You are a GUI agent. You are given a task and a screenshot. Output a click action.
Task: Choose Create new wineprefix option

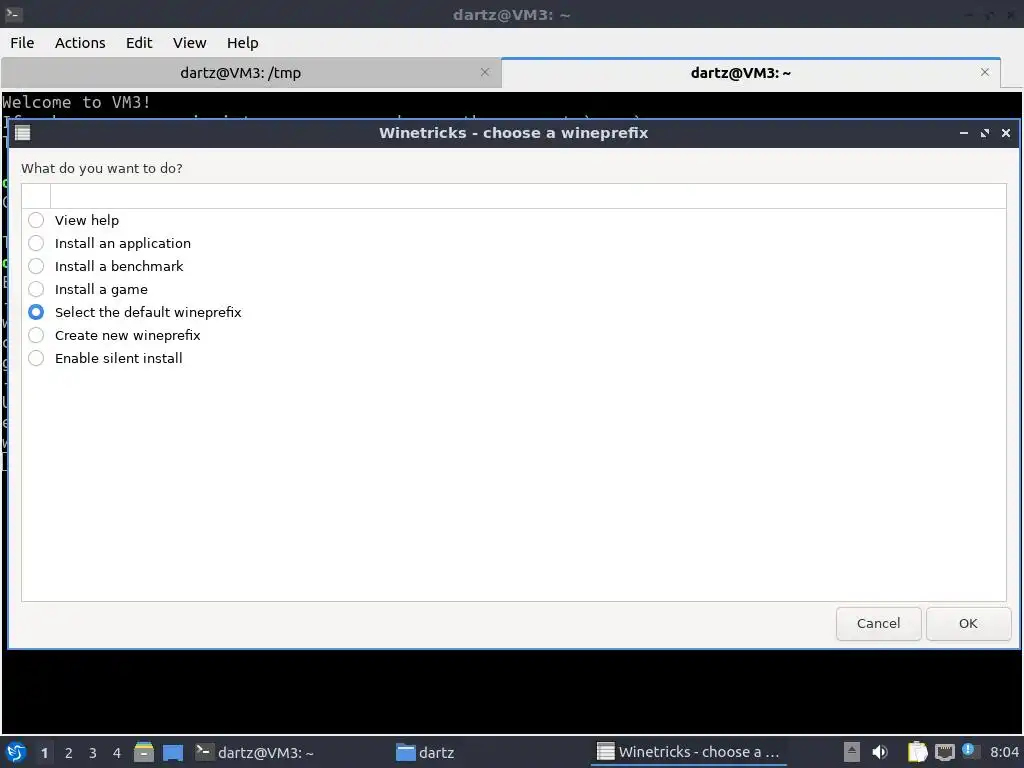36,335
